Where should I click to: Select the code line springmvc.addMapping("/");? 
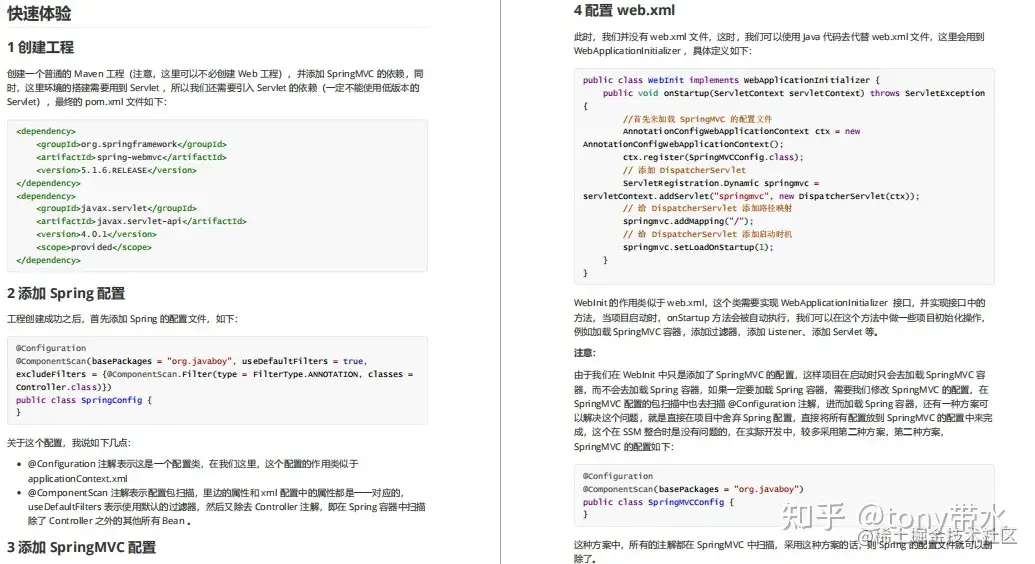(x=688, y=221)
